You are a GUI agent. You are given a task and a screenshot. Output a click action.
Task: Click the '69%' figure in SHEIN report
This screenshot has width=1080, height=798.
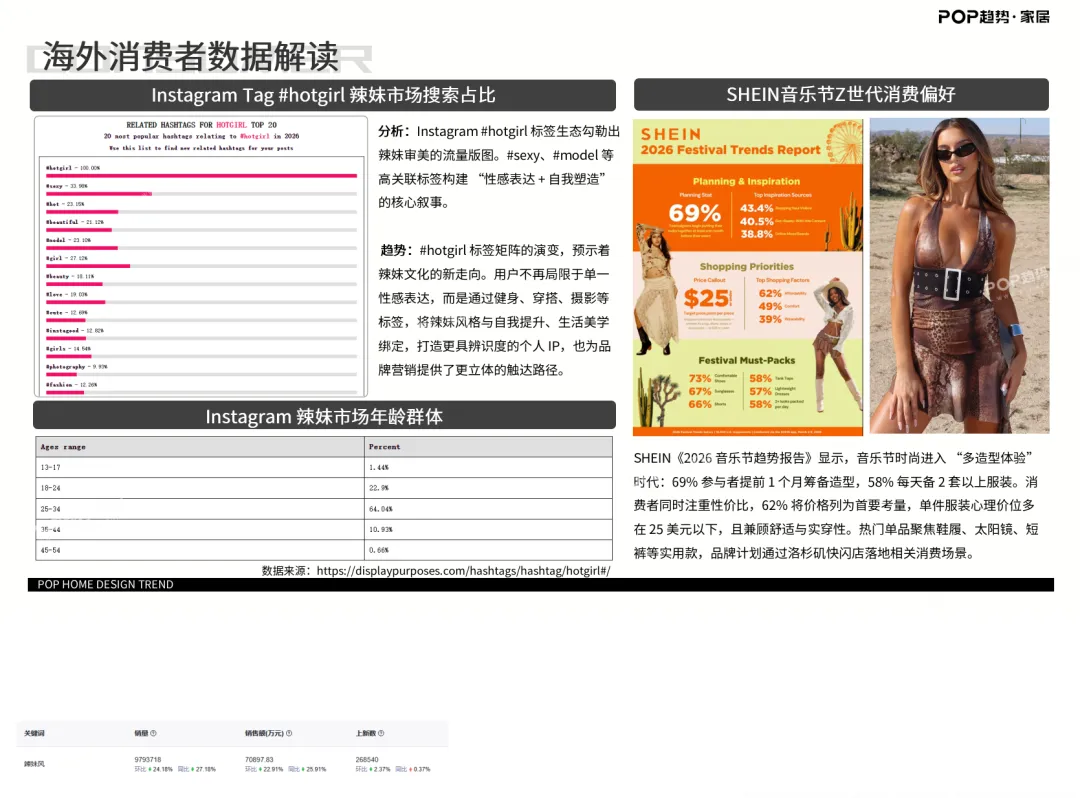694,213
